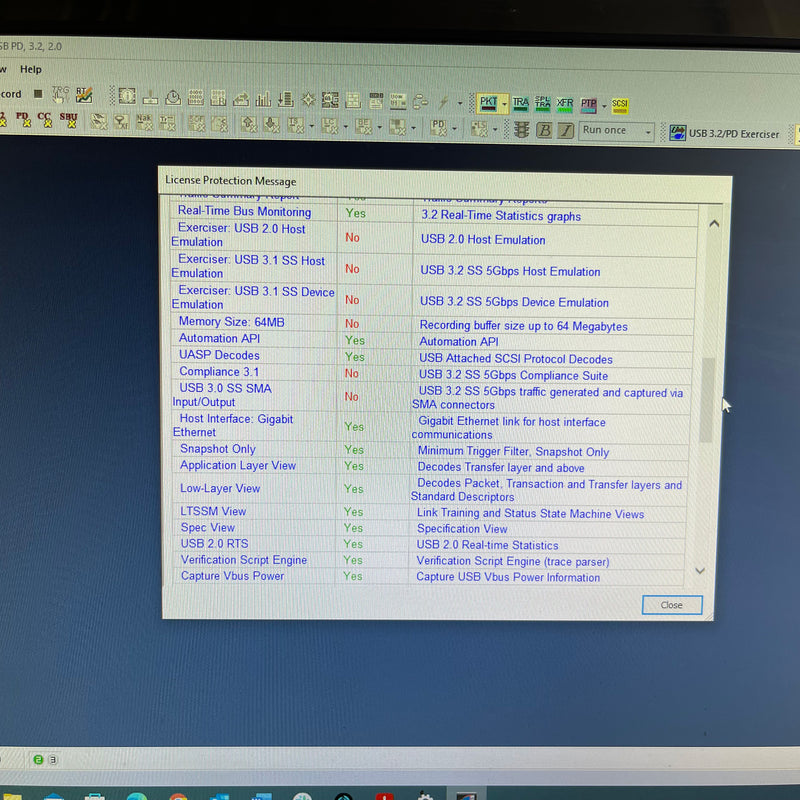Click the recording options clock icon

click(171, 97)
